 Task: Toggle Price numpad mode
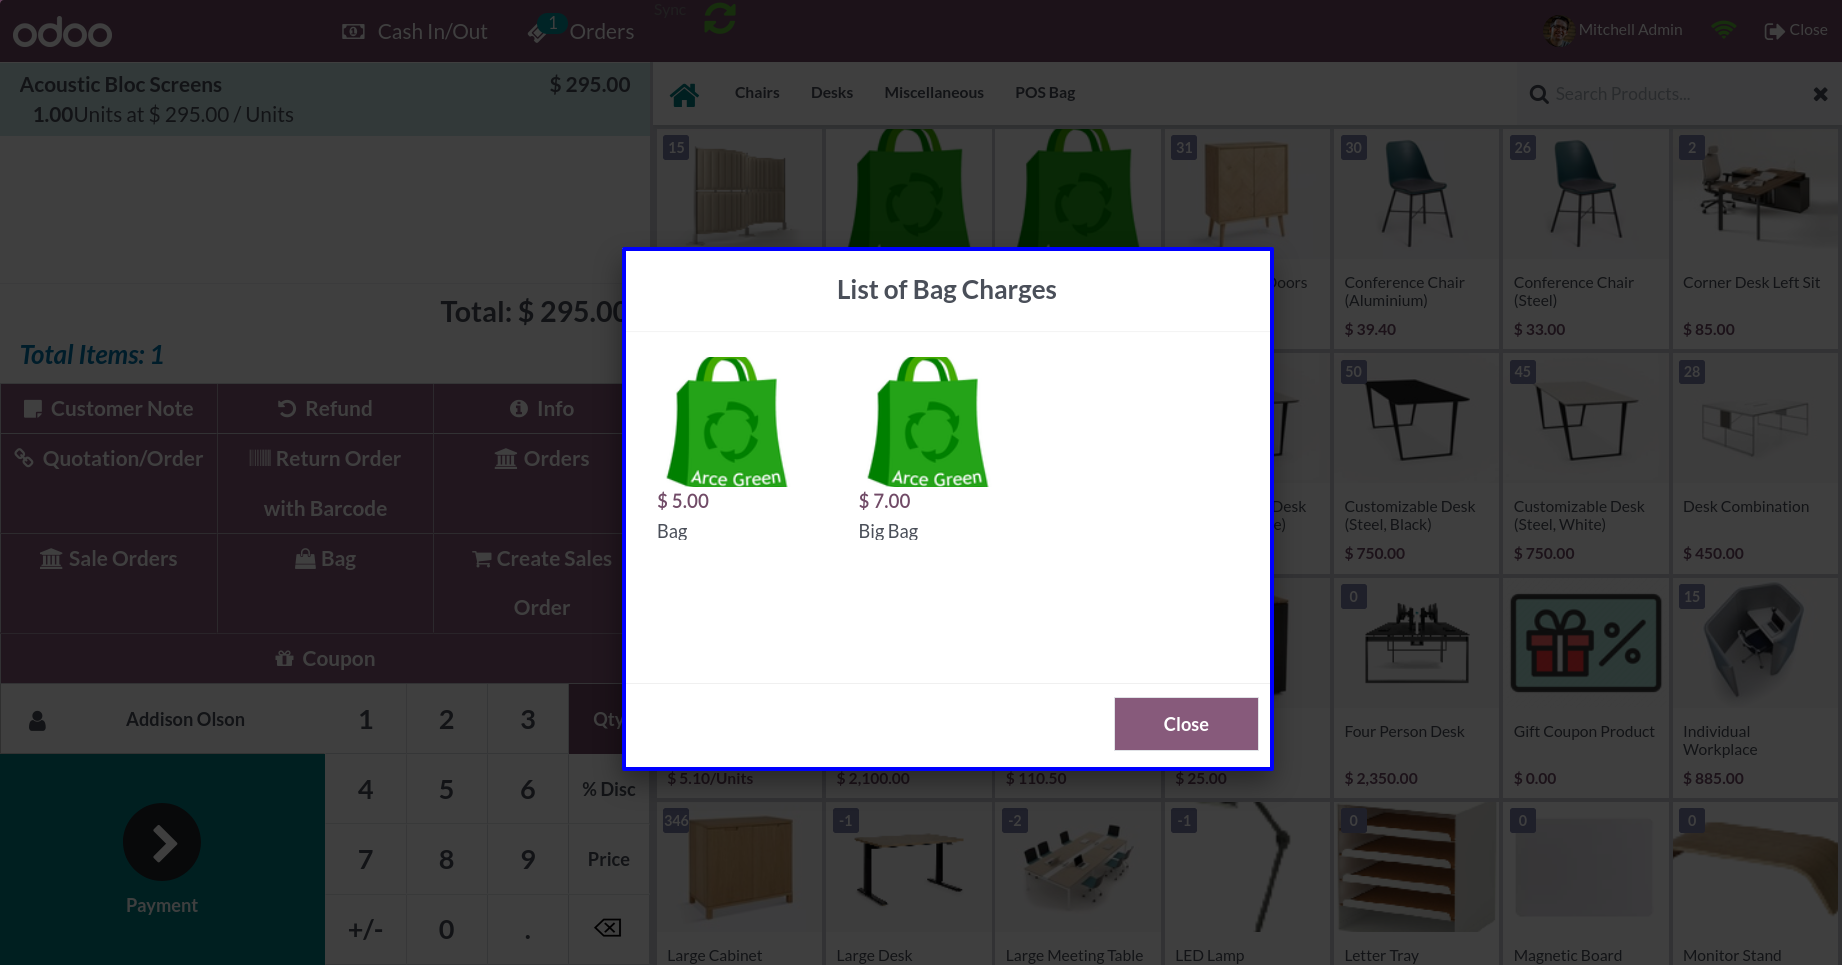[x=608, y=859]
